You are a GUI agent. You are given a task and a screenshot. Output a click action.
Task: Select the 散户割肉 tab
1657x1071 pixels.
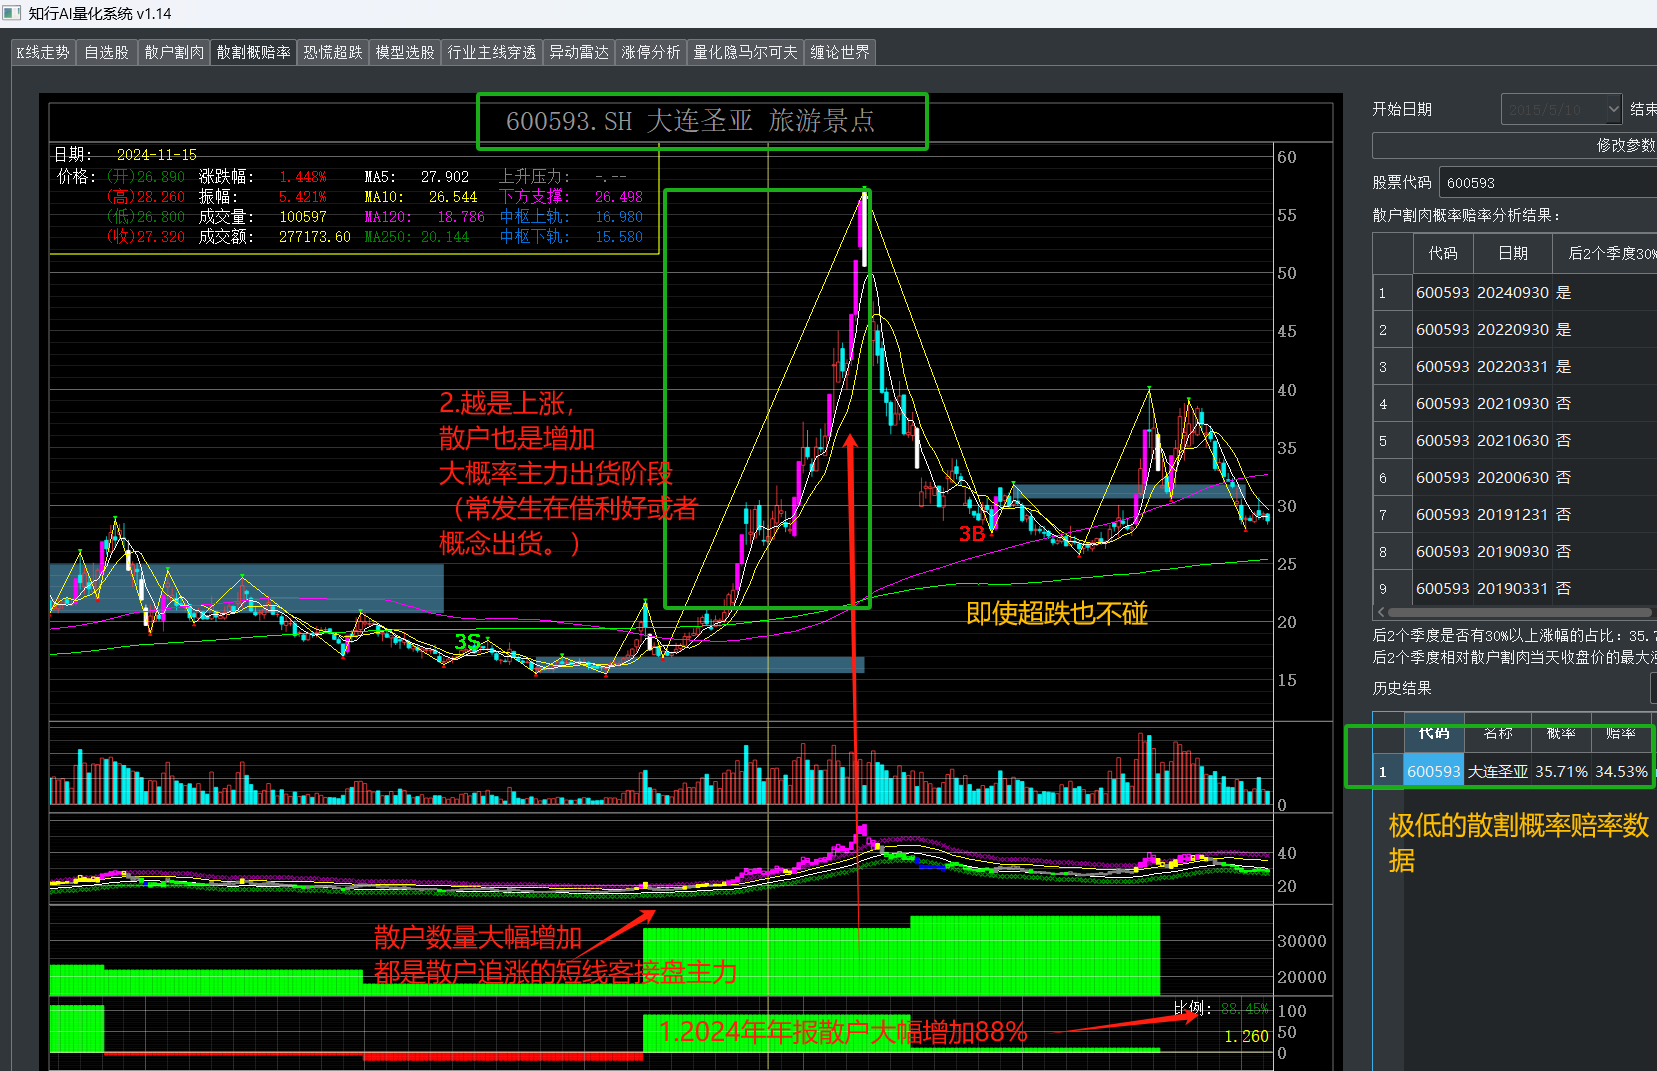(x=174, y=52)
